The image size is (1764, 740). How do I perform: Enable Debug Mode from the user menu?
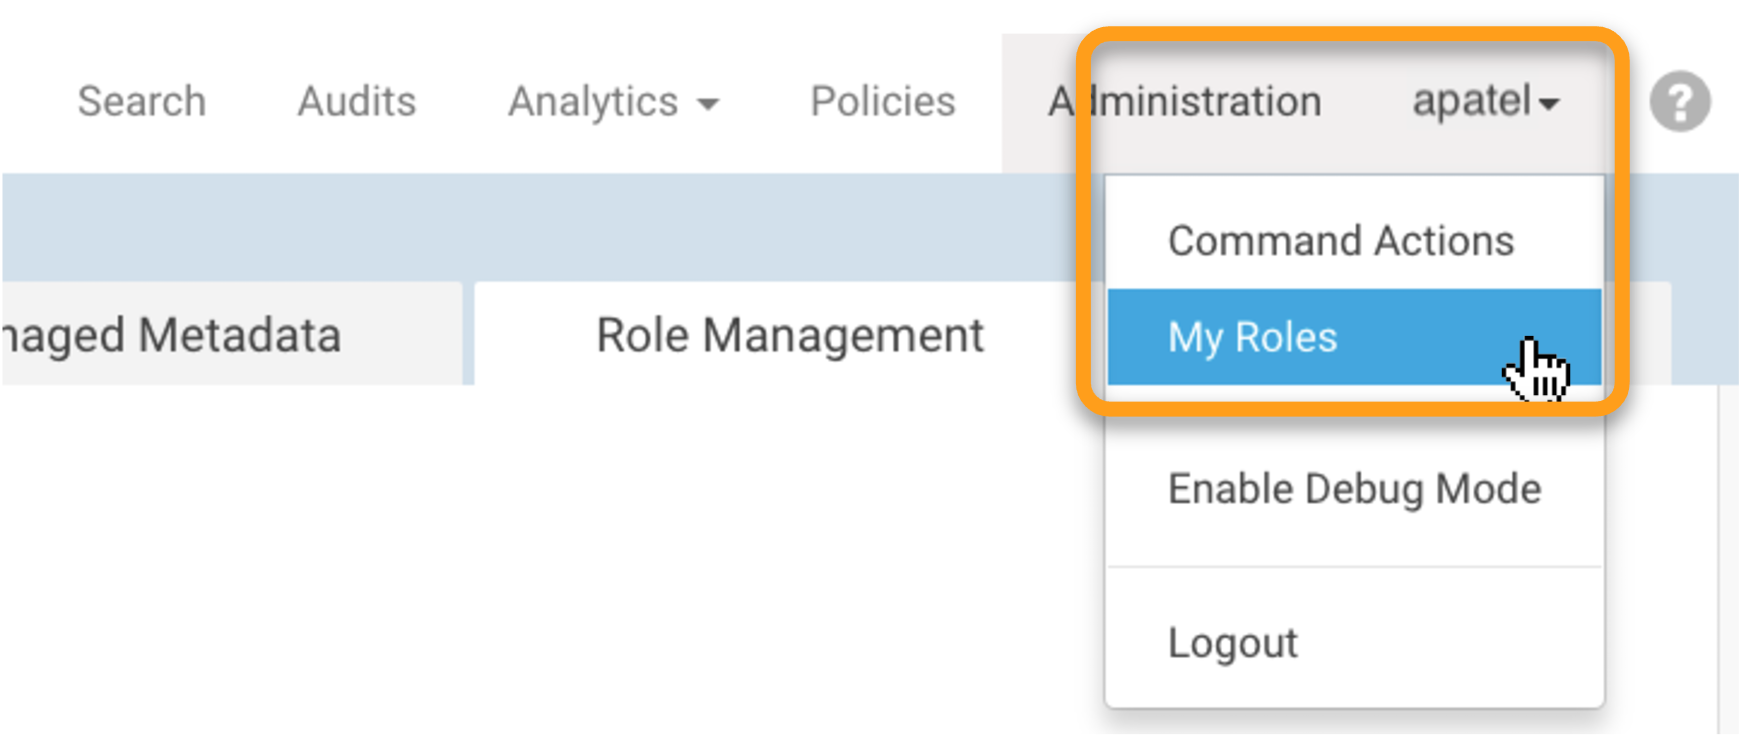point(1354,489)
